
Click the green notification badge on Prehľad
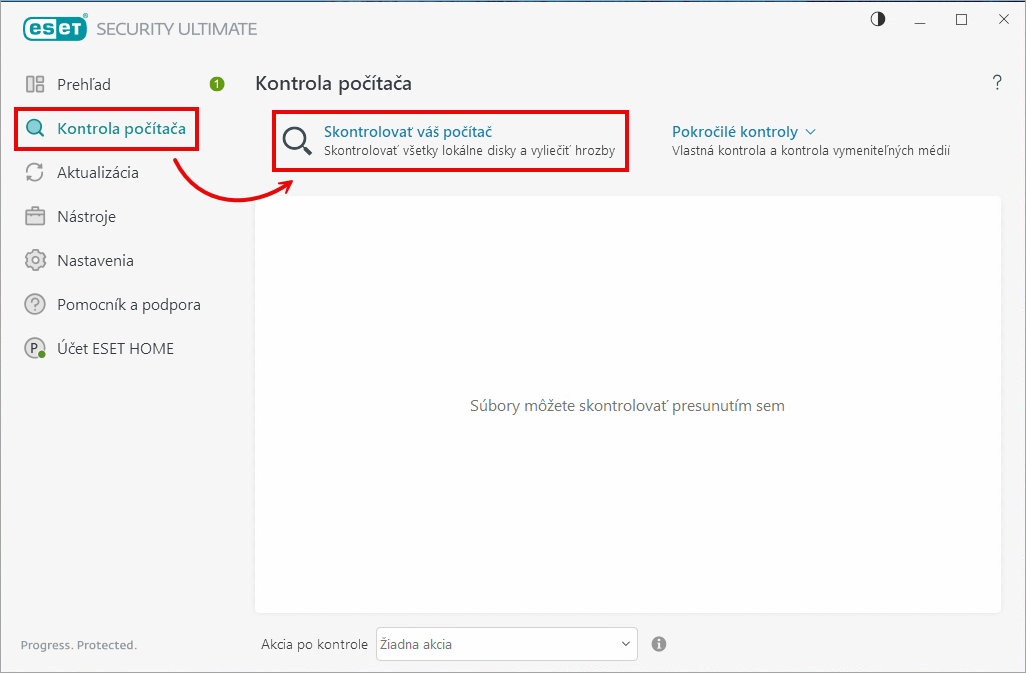point(217,84)
